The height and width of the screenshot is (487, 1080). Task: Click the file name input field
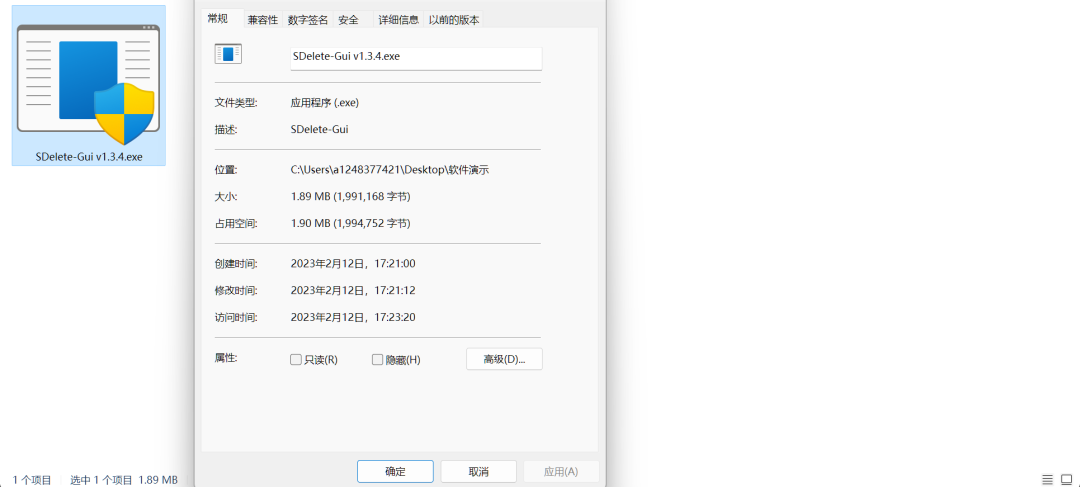(x=416, y=58)
